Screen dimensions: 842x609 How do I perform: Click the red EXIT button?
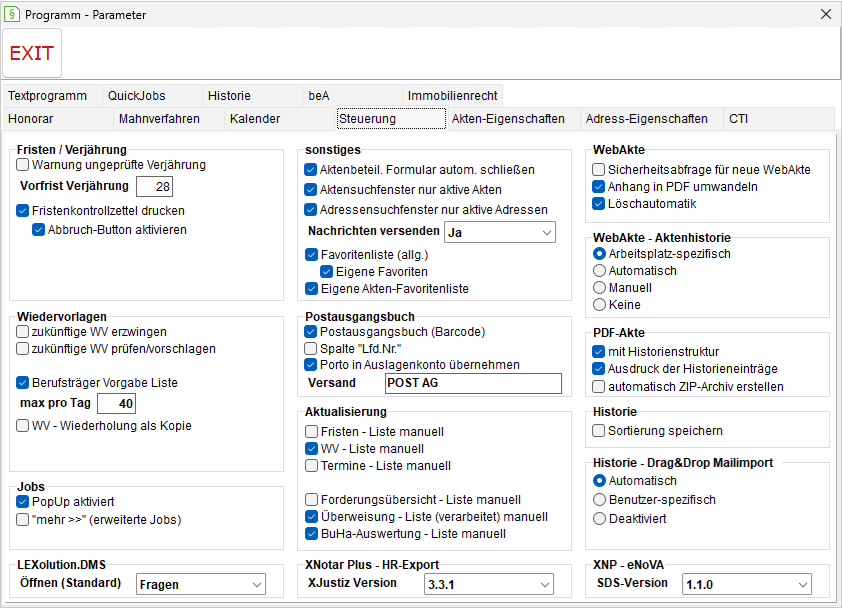pyautogui.click(x=32, y=53)
